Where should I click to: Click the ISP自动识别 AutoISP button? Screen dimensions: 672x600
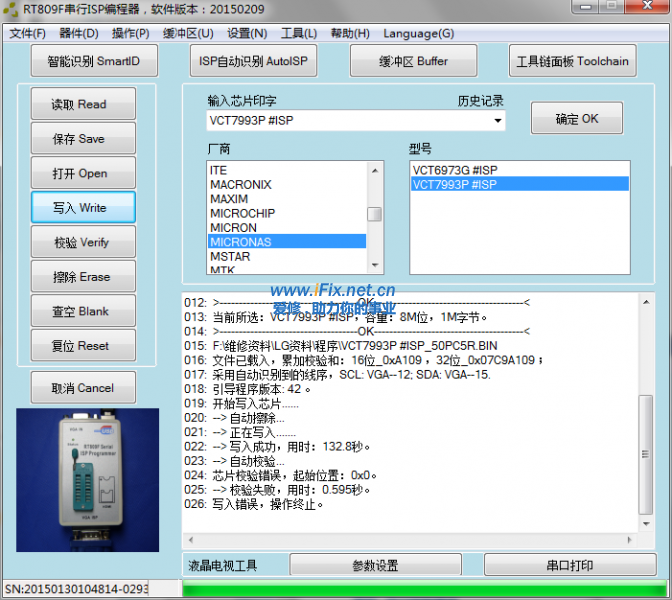point(253,61)
